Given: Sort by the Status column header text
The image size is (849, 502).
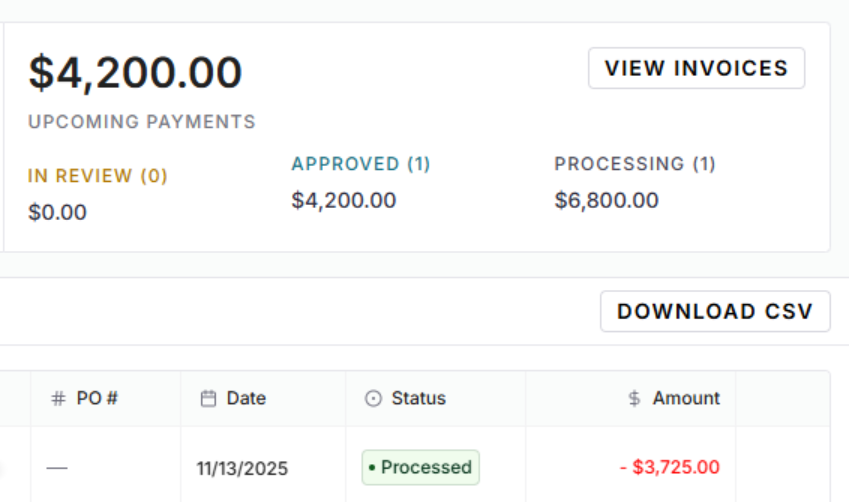Looking at the screenshot, I should (x=418, y=398).
